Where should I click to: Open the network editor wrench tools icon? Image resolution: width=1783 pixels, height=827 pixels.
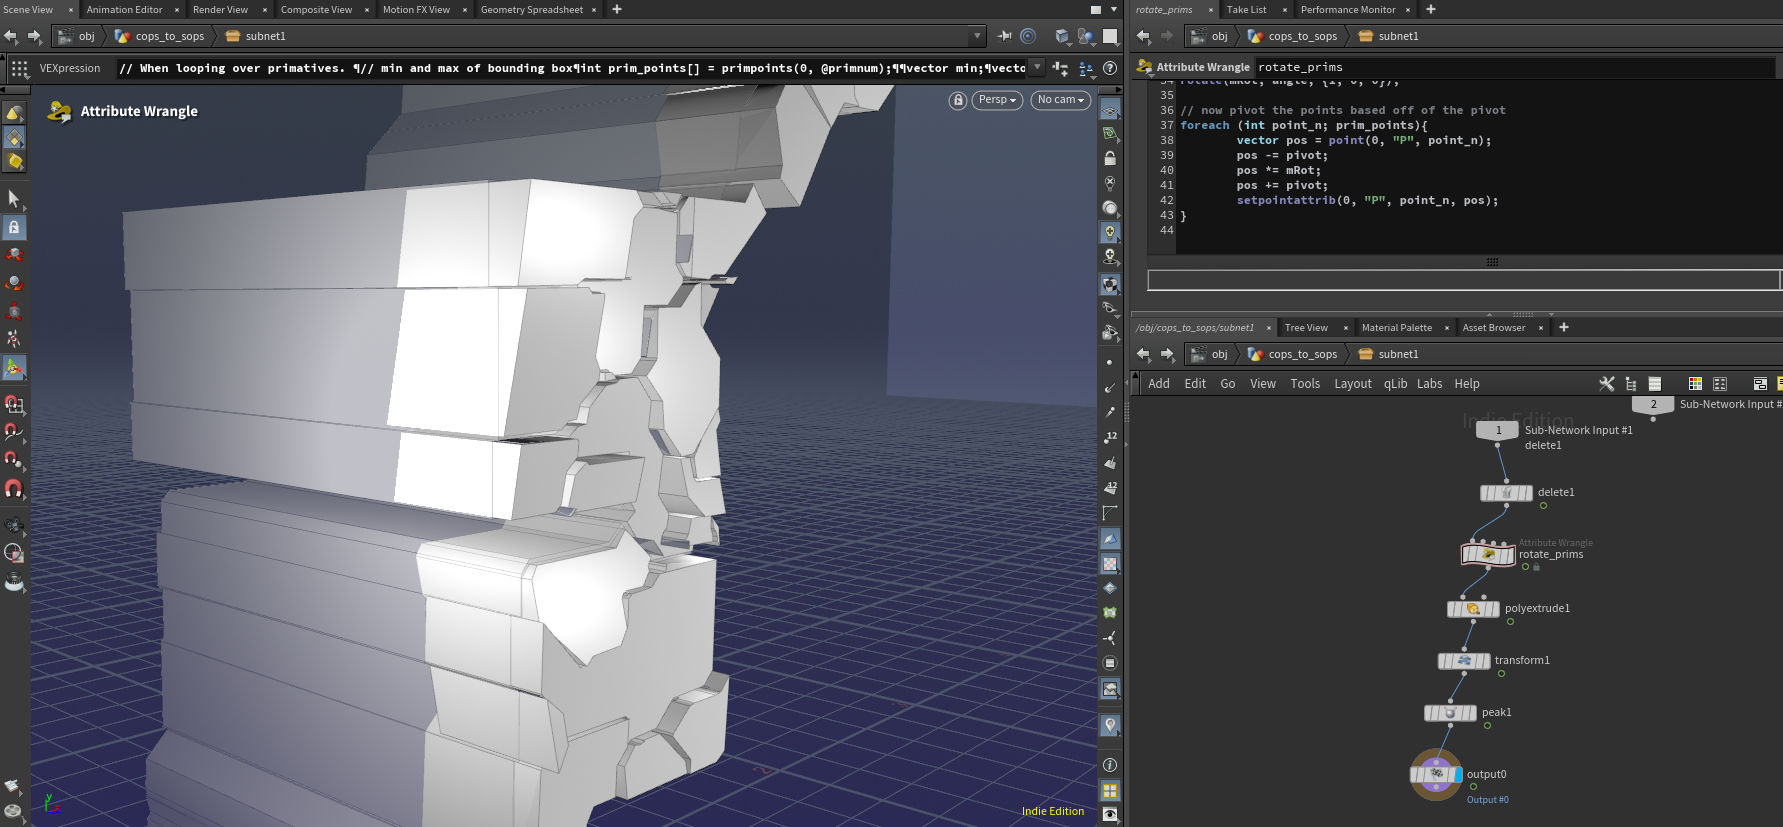click(1606, 384)
